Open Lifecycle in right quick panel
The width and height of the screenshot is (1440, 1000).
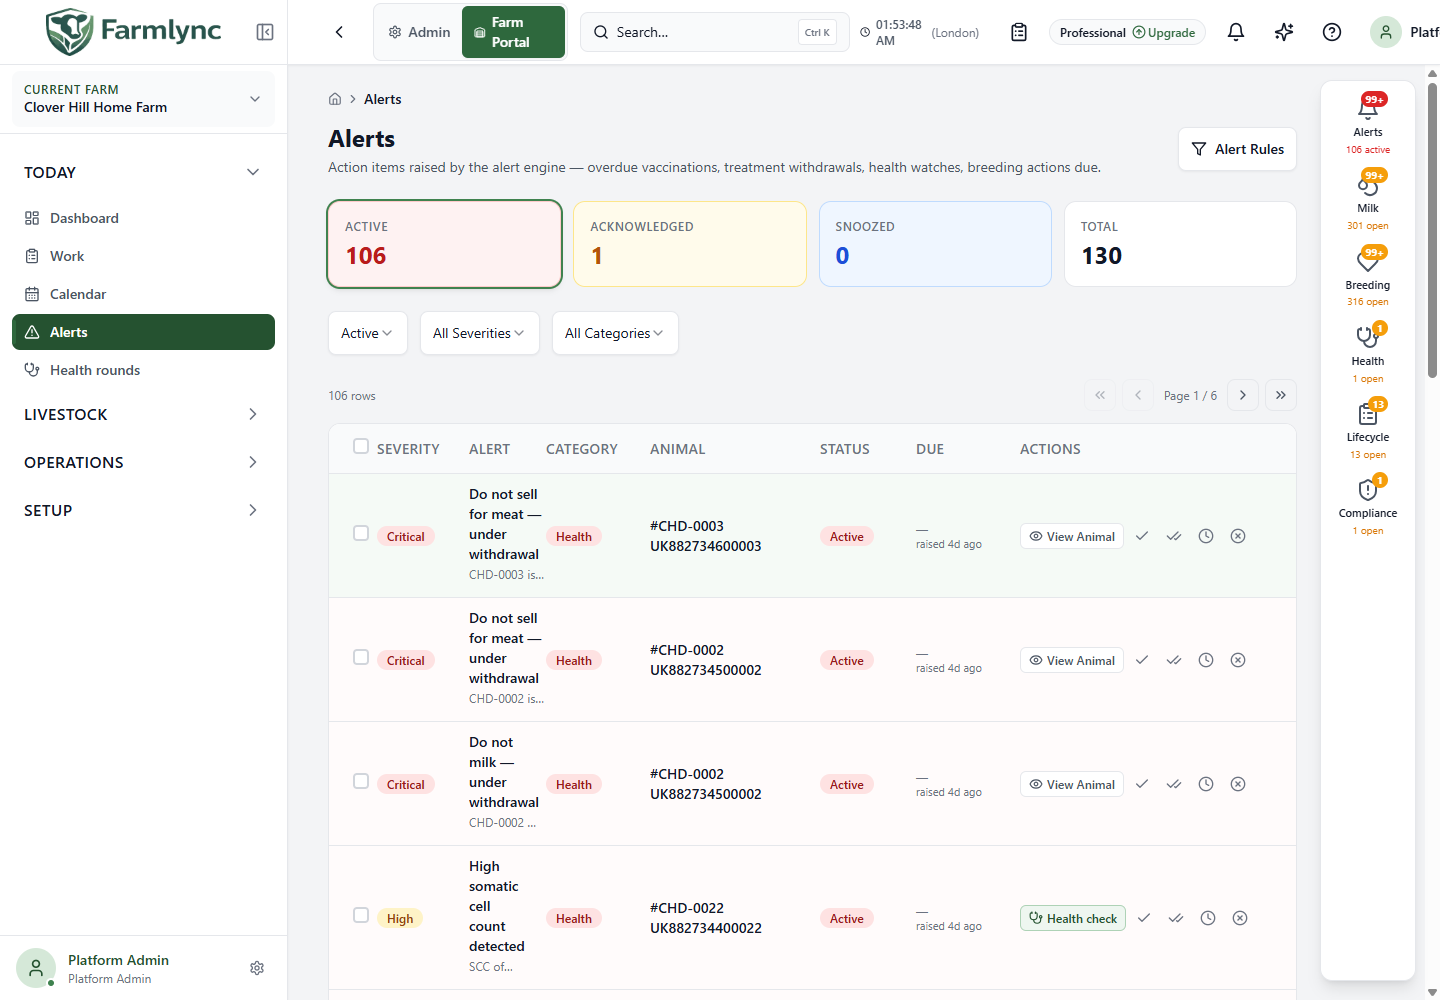pos(1368,428)
